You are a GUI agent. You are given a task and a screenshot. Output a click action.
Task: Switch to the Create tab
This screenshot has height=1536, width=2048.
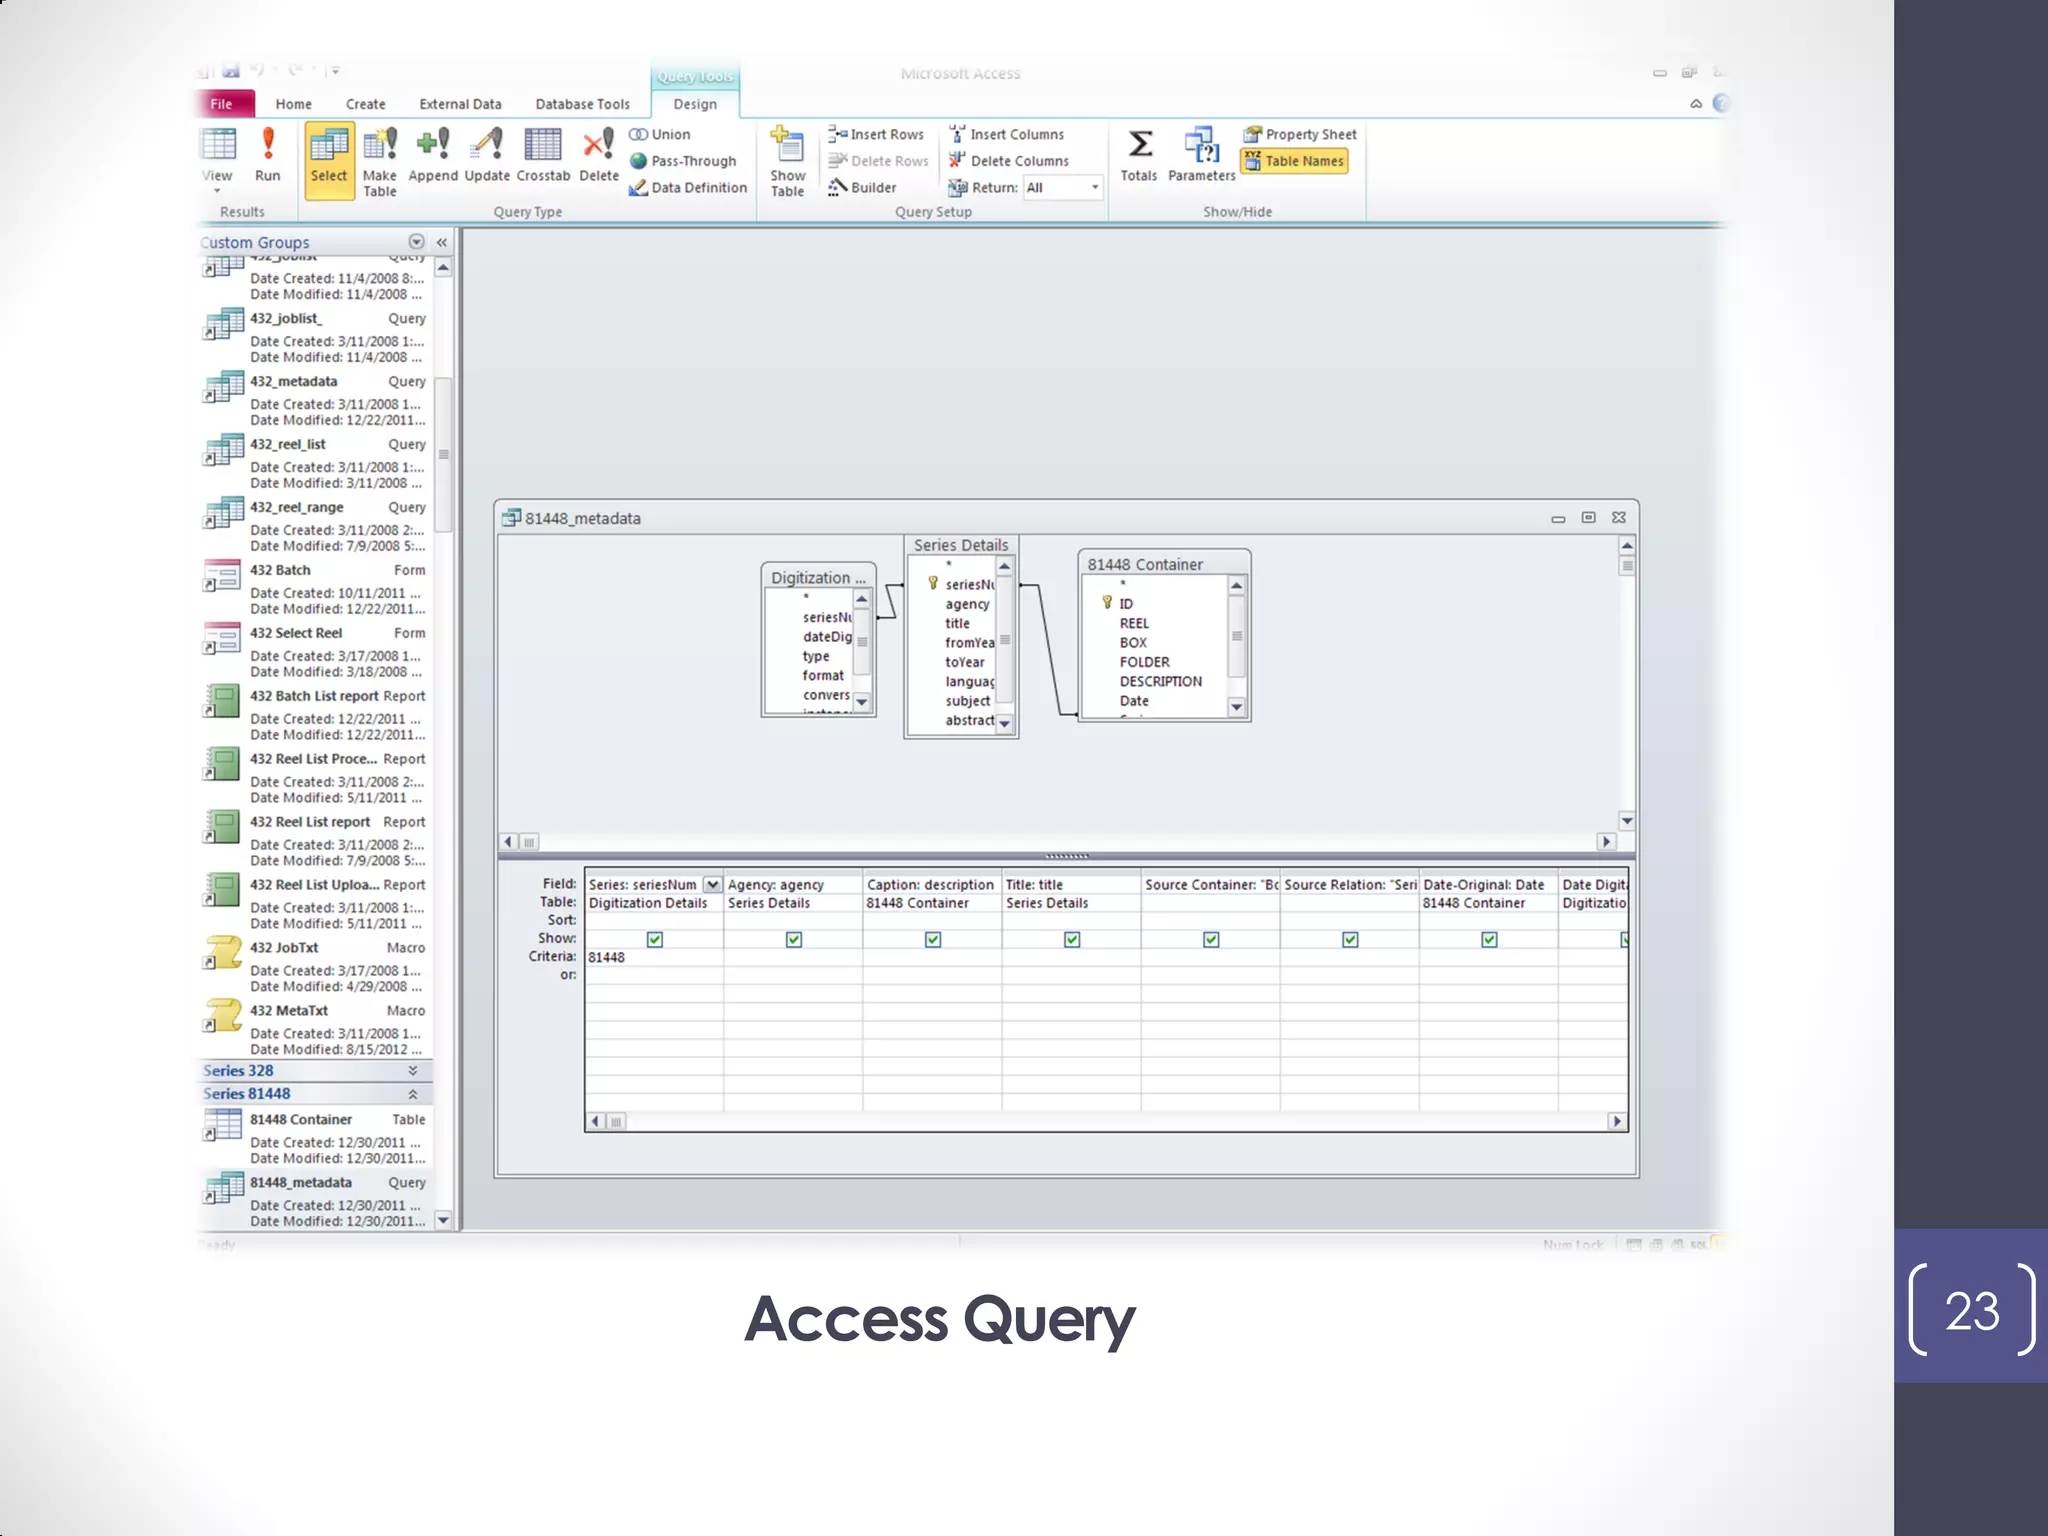click(x=366, y=104)
